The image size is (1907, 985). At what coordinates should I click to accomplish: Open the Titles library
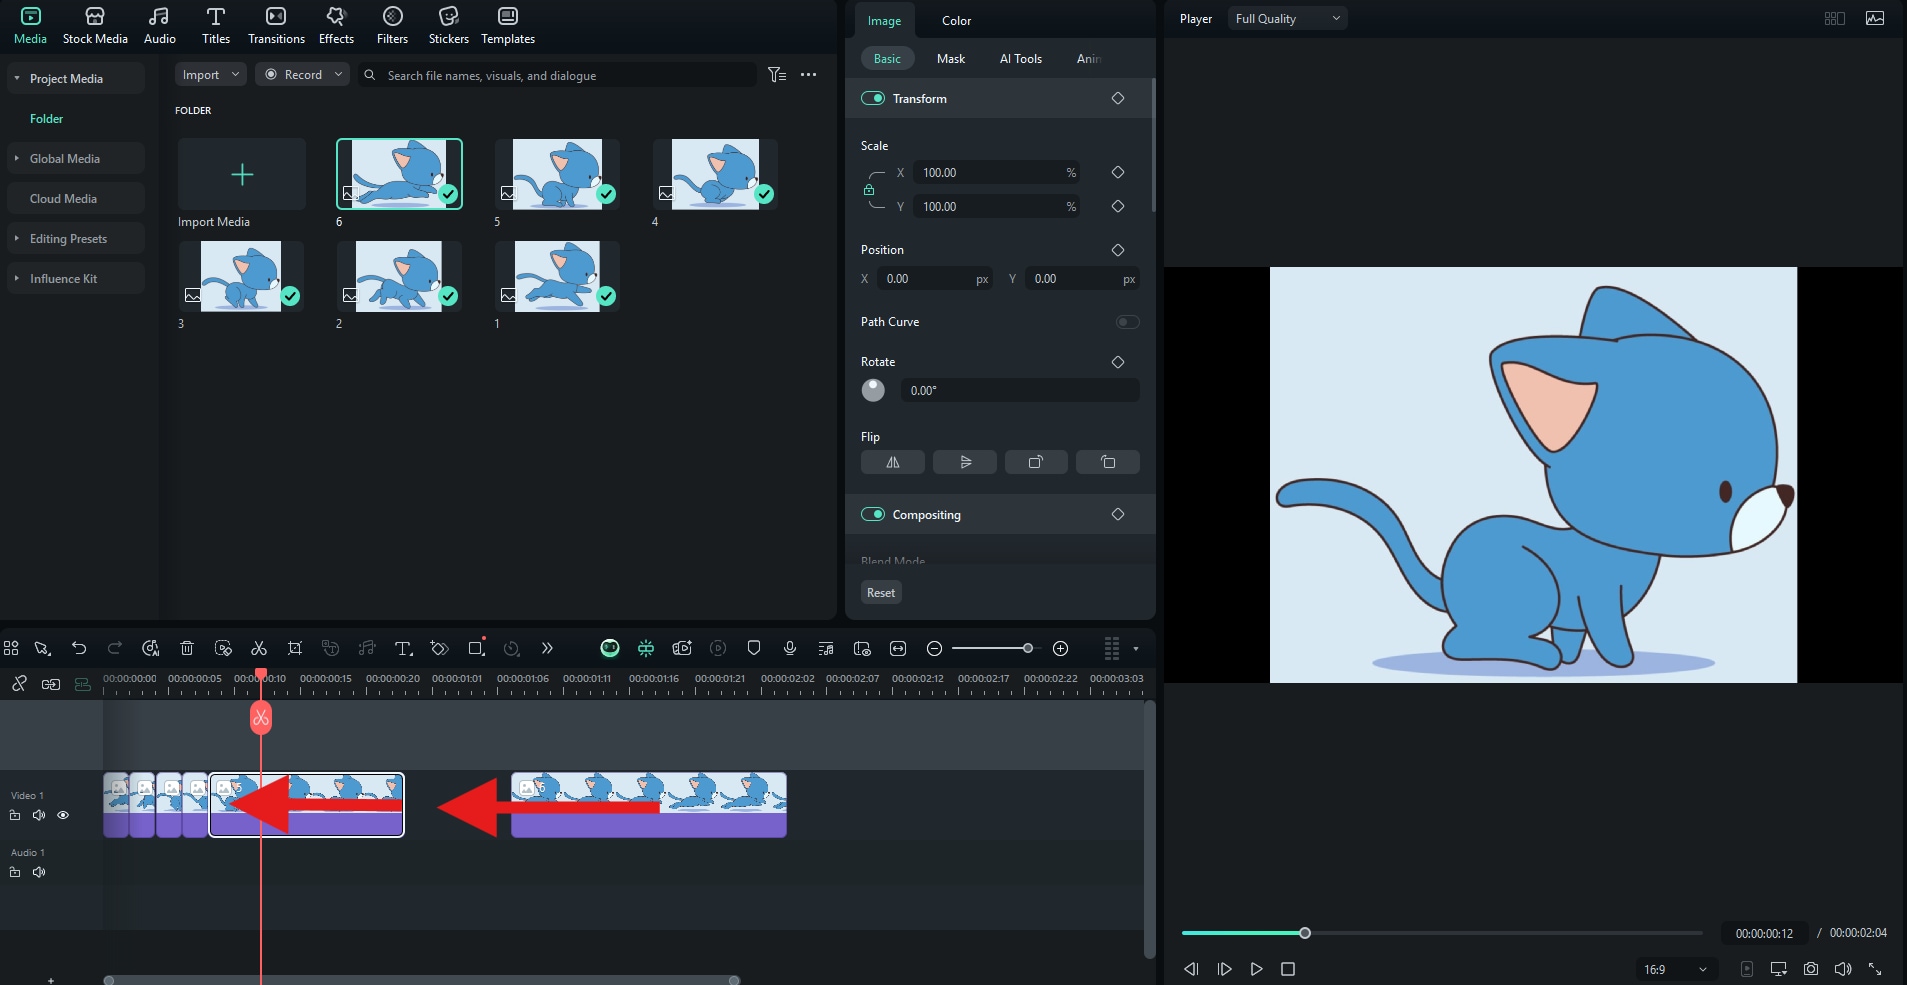(215, 26)
